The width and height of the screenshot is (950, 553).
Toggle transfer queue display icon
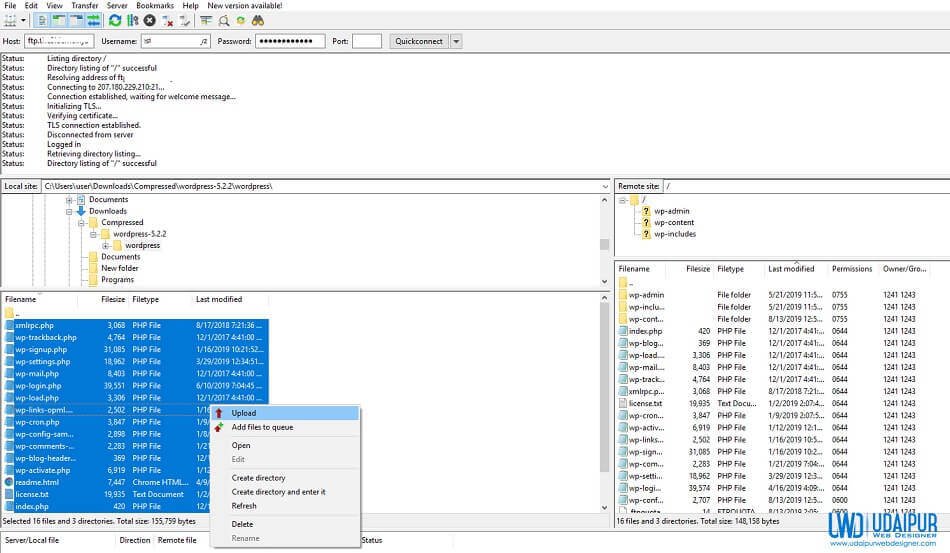click(x=93, y=21)
